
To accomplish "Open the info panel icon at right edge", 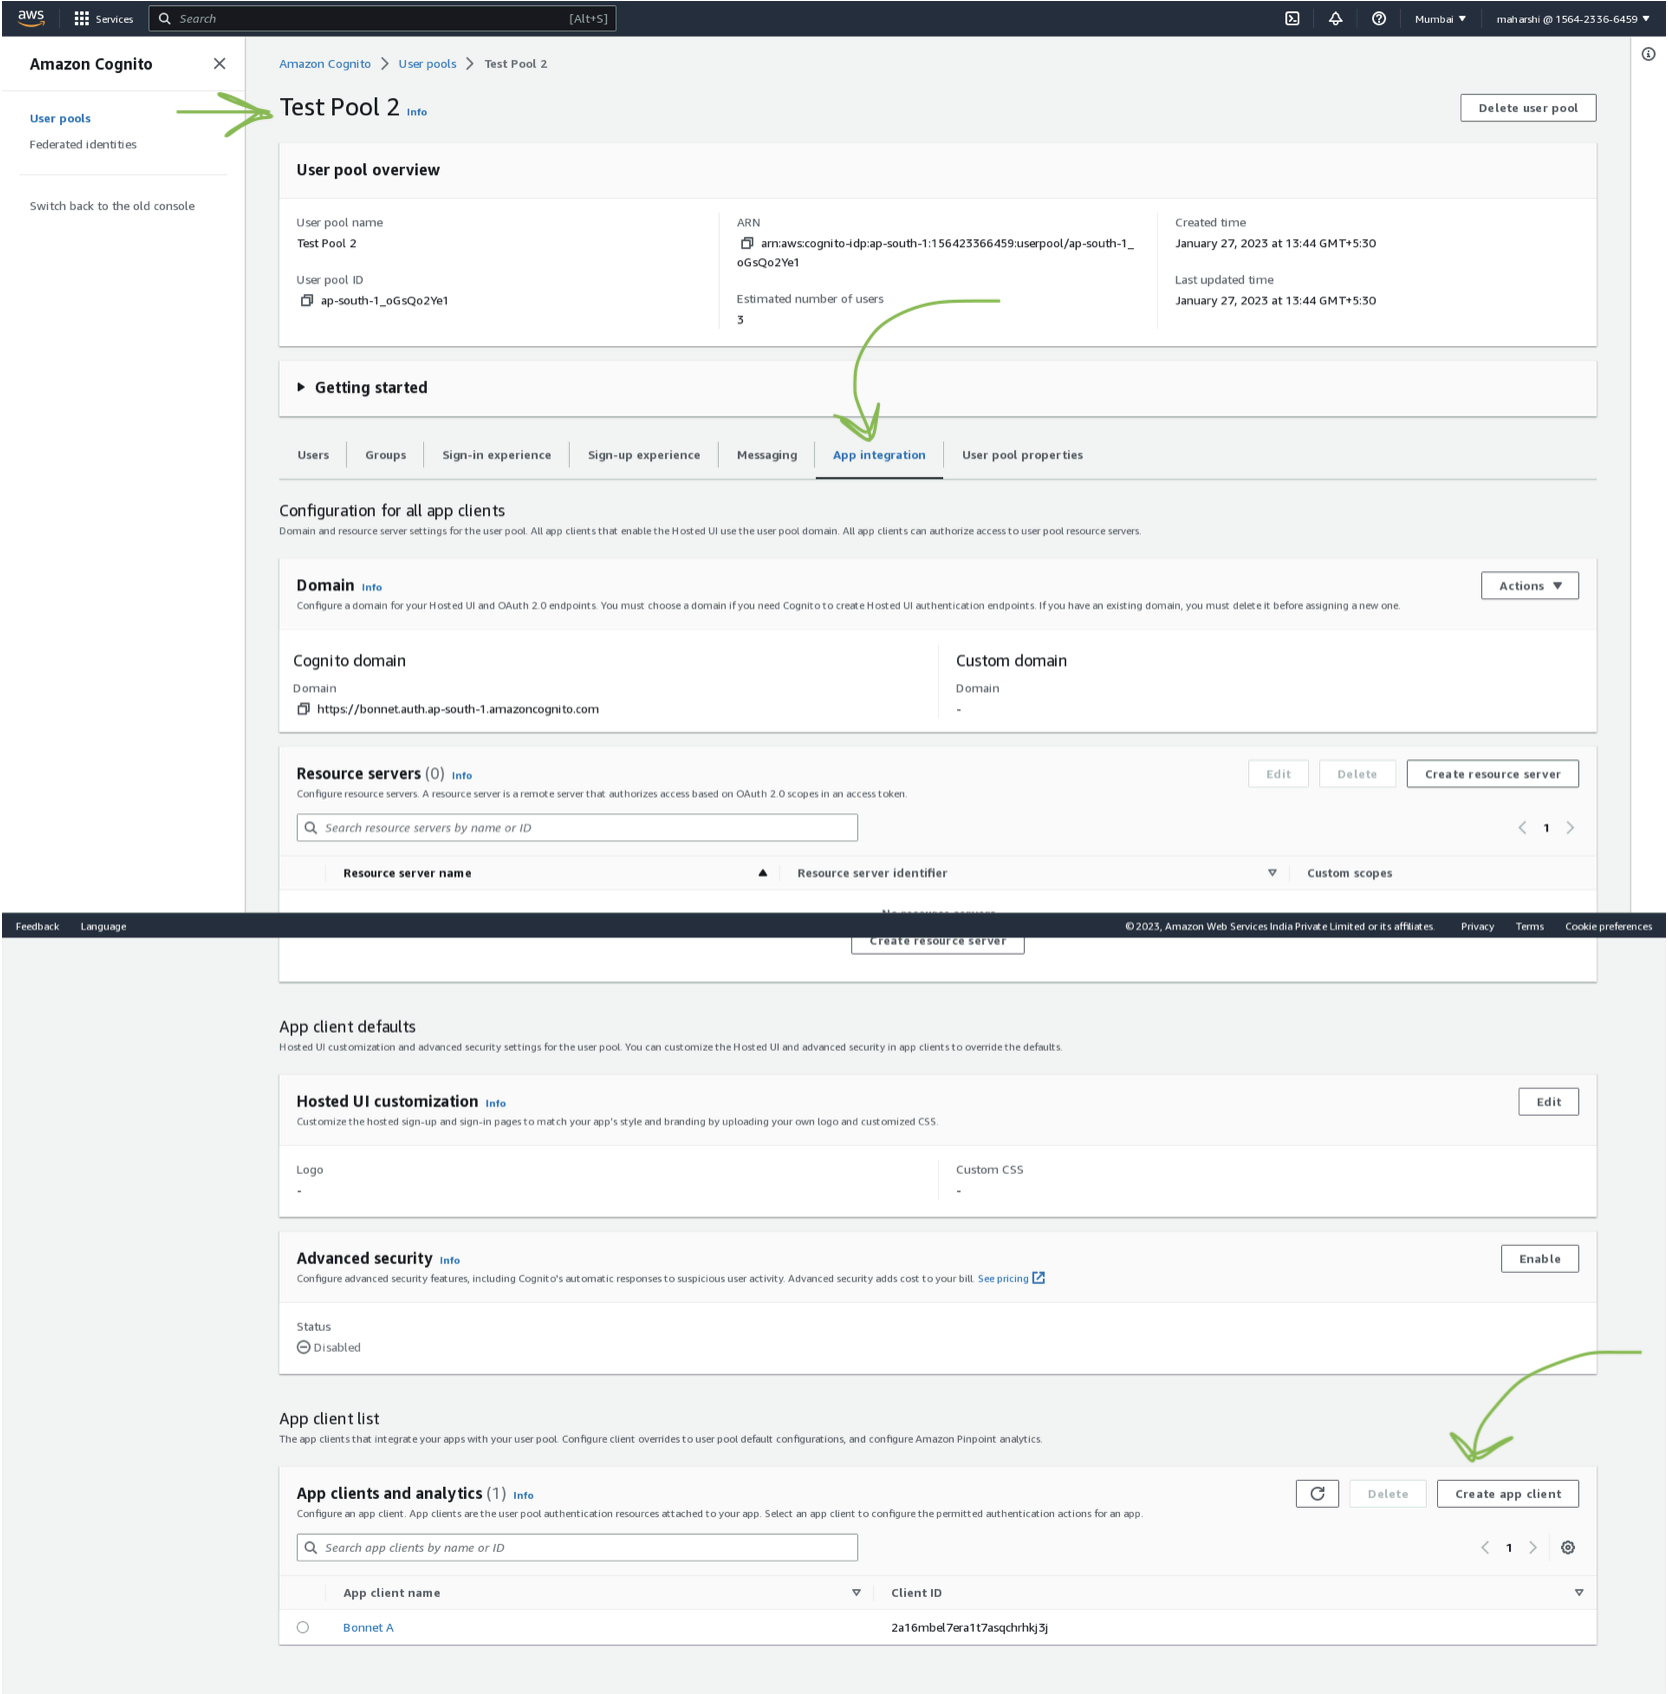I will pyautogui.click(x=1648, y=54).
